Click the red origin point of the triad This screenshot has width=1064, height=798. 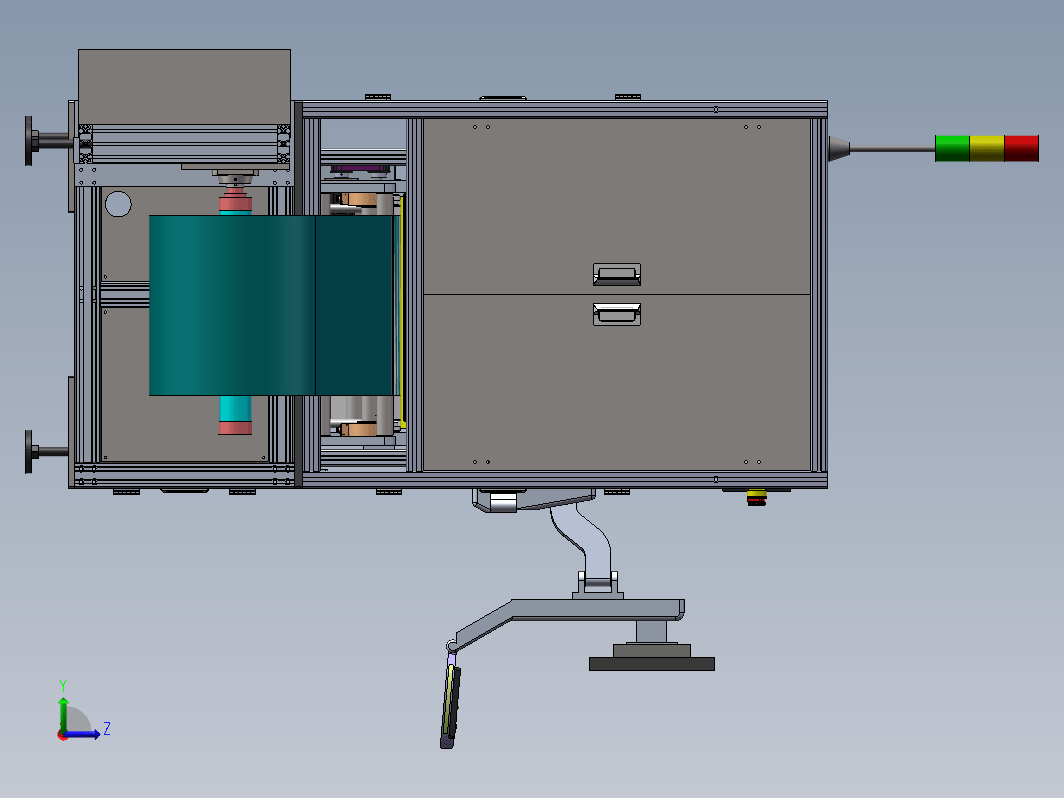pos(62,735)
